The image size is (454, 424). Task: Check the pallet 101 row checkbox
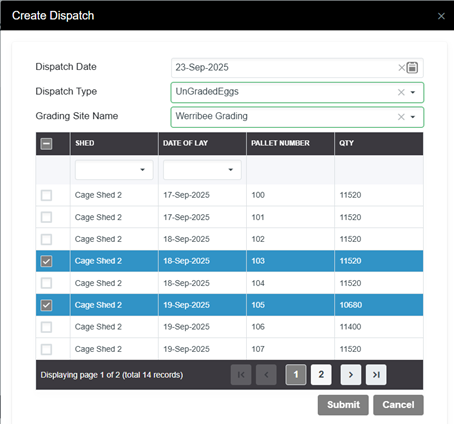[x=46, y=217]
